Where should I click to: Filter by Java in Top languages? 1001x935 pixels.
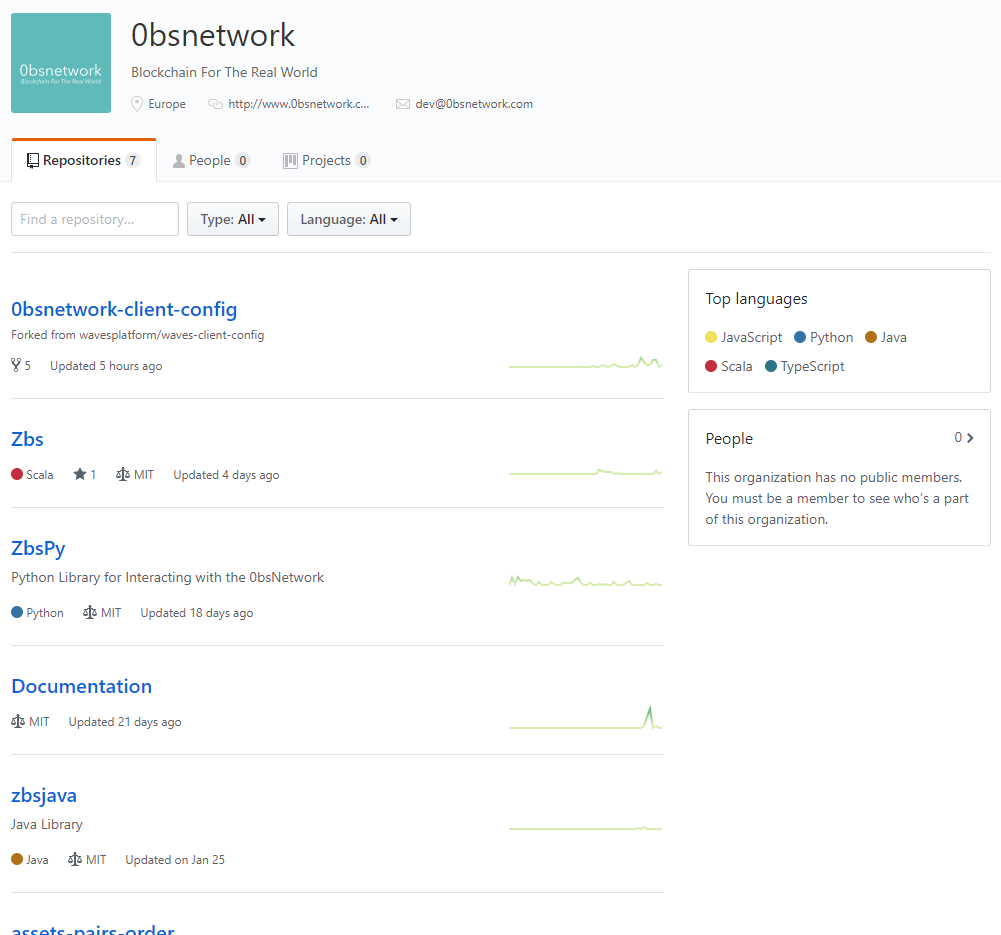coord(886,337)
